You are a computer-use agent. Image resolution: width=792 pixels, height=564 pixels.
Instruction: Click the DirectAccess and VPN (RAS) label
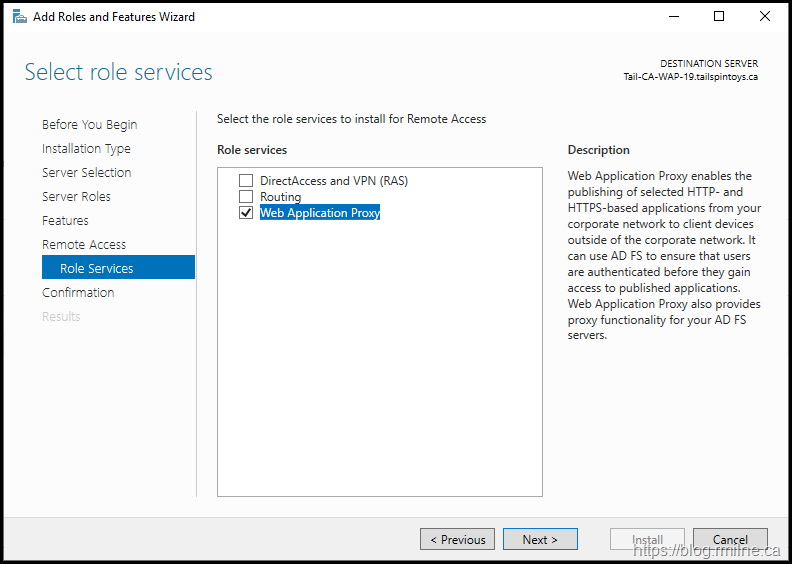click(x=334, y=181)
